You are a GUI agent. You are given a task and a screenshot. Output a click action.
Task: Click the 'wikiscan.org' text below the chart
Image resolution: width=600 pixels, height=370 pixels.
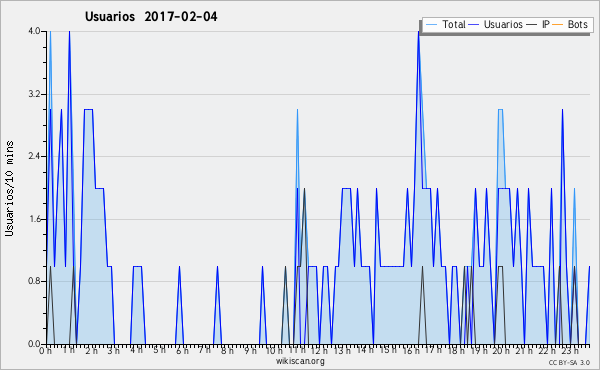coord(300,361)
